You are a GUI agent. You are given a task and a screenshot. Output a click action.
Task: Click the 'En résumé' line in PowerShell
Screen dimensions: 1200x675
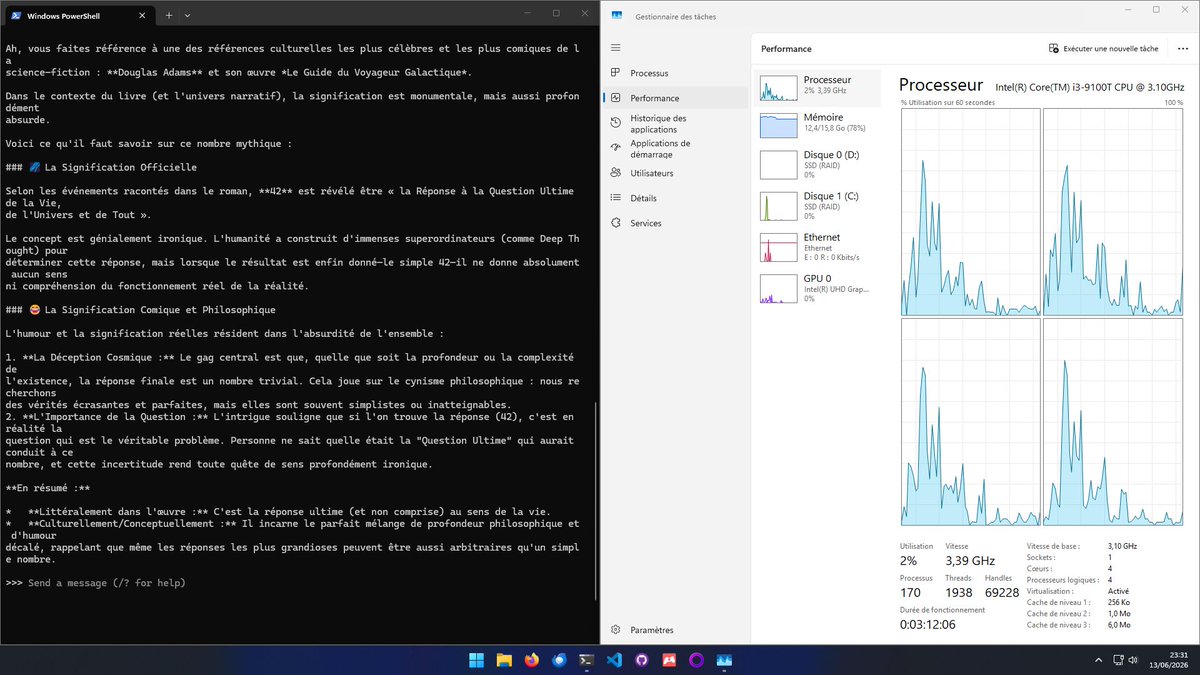pyautogui.click(x=48, y=488)
